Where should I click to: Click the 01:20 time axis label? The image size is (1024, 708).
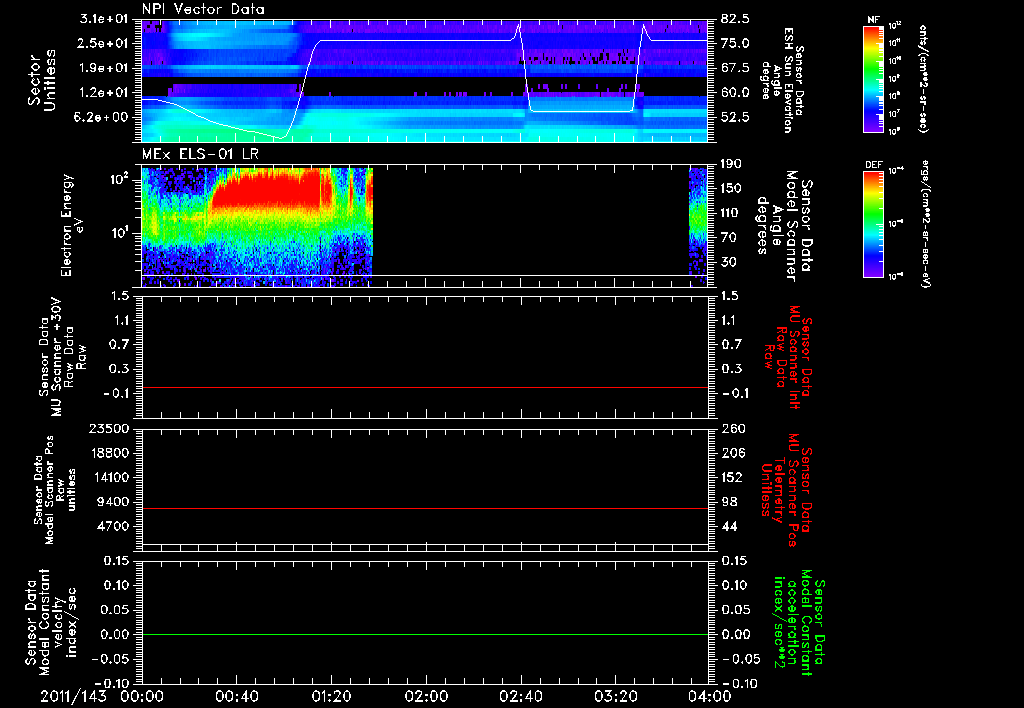tap(331, 696)
